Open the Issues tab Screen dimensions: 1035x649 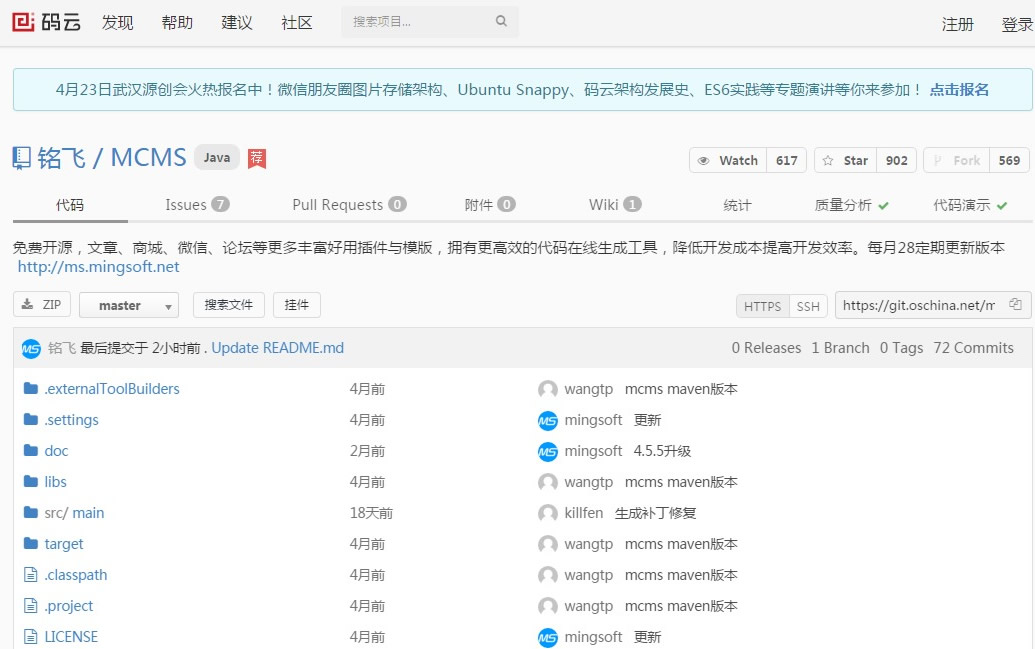pyautogui.click(x=196, y=204)
